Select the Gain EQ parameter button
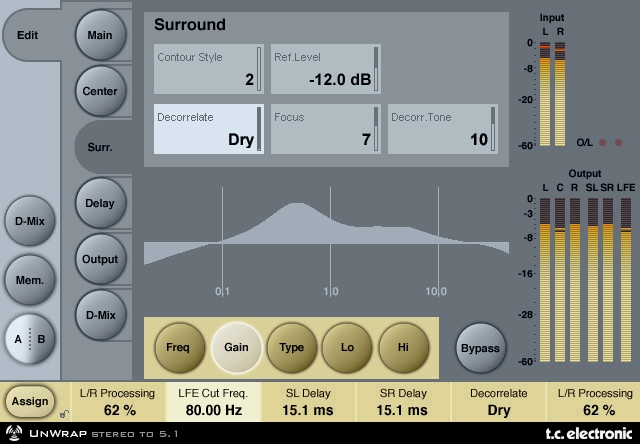The image size is (640, 444). (x=236, y=348)
